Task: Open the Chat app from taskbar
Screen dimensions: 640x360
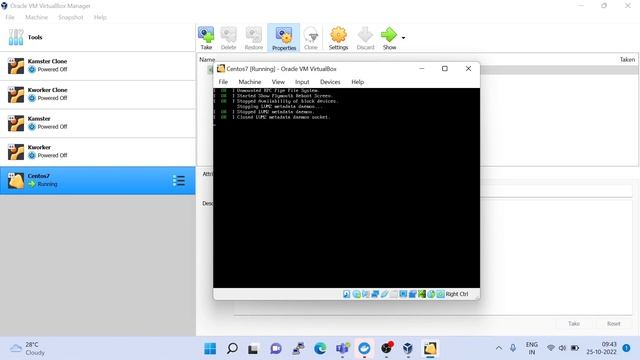Action: [x=276, y=349]
